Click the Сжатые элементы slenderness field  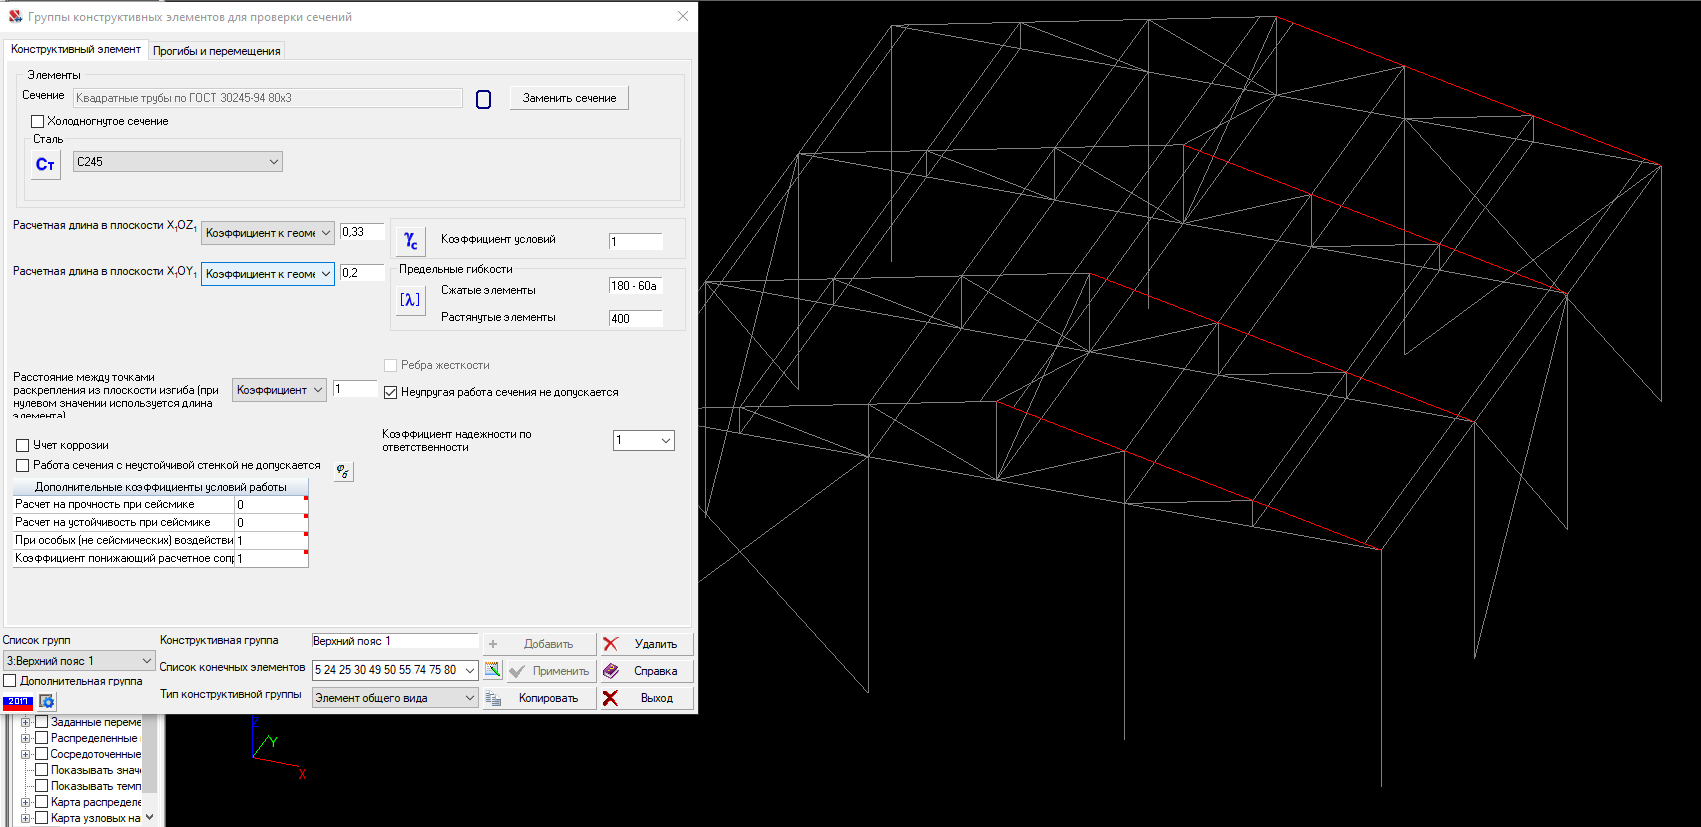tap(636, 286)
